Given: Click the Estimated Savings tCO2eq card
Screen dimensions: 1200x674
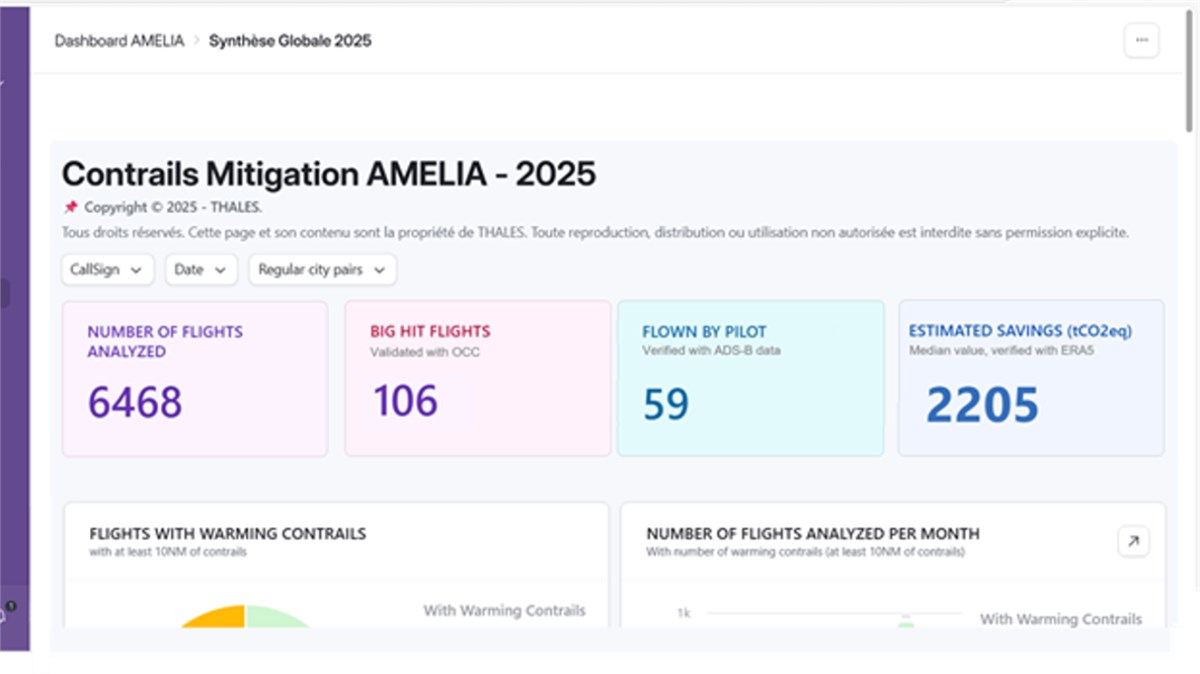Looking at the screenshot, I should click(x=1031, y=378).
